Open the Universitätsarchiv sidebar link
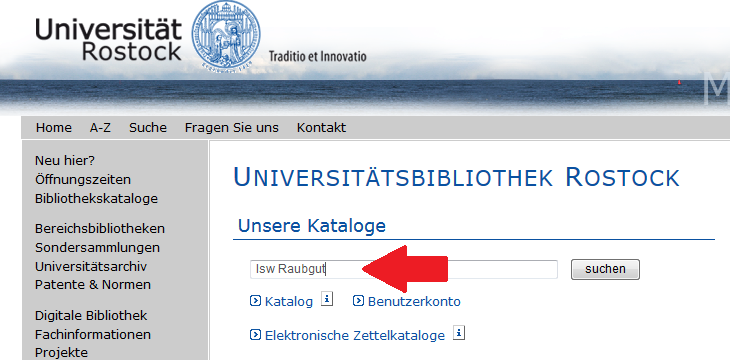 [91, 267]
